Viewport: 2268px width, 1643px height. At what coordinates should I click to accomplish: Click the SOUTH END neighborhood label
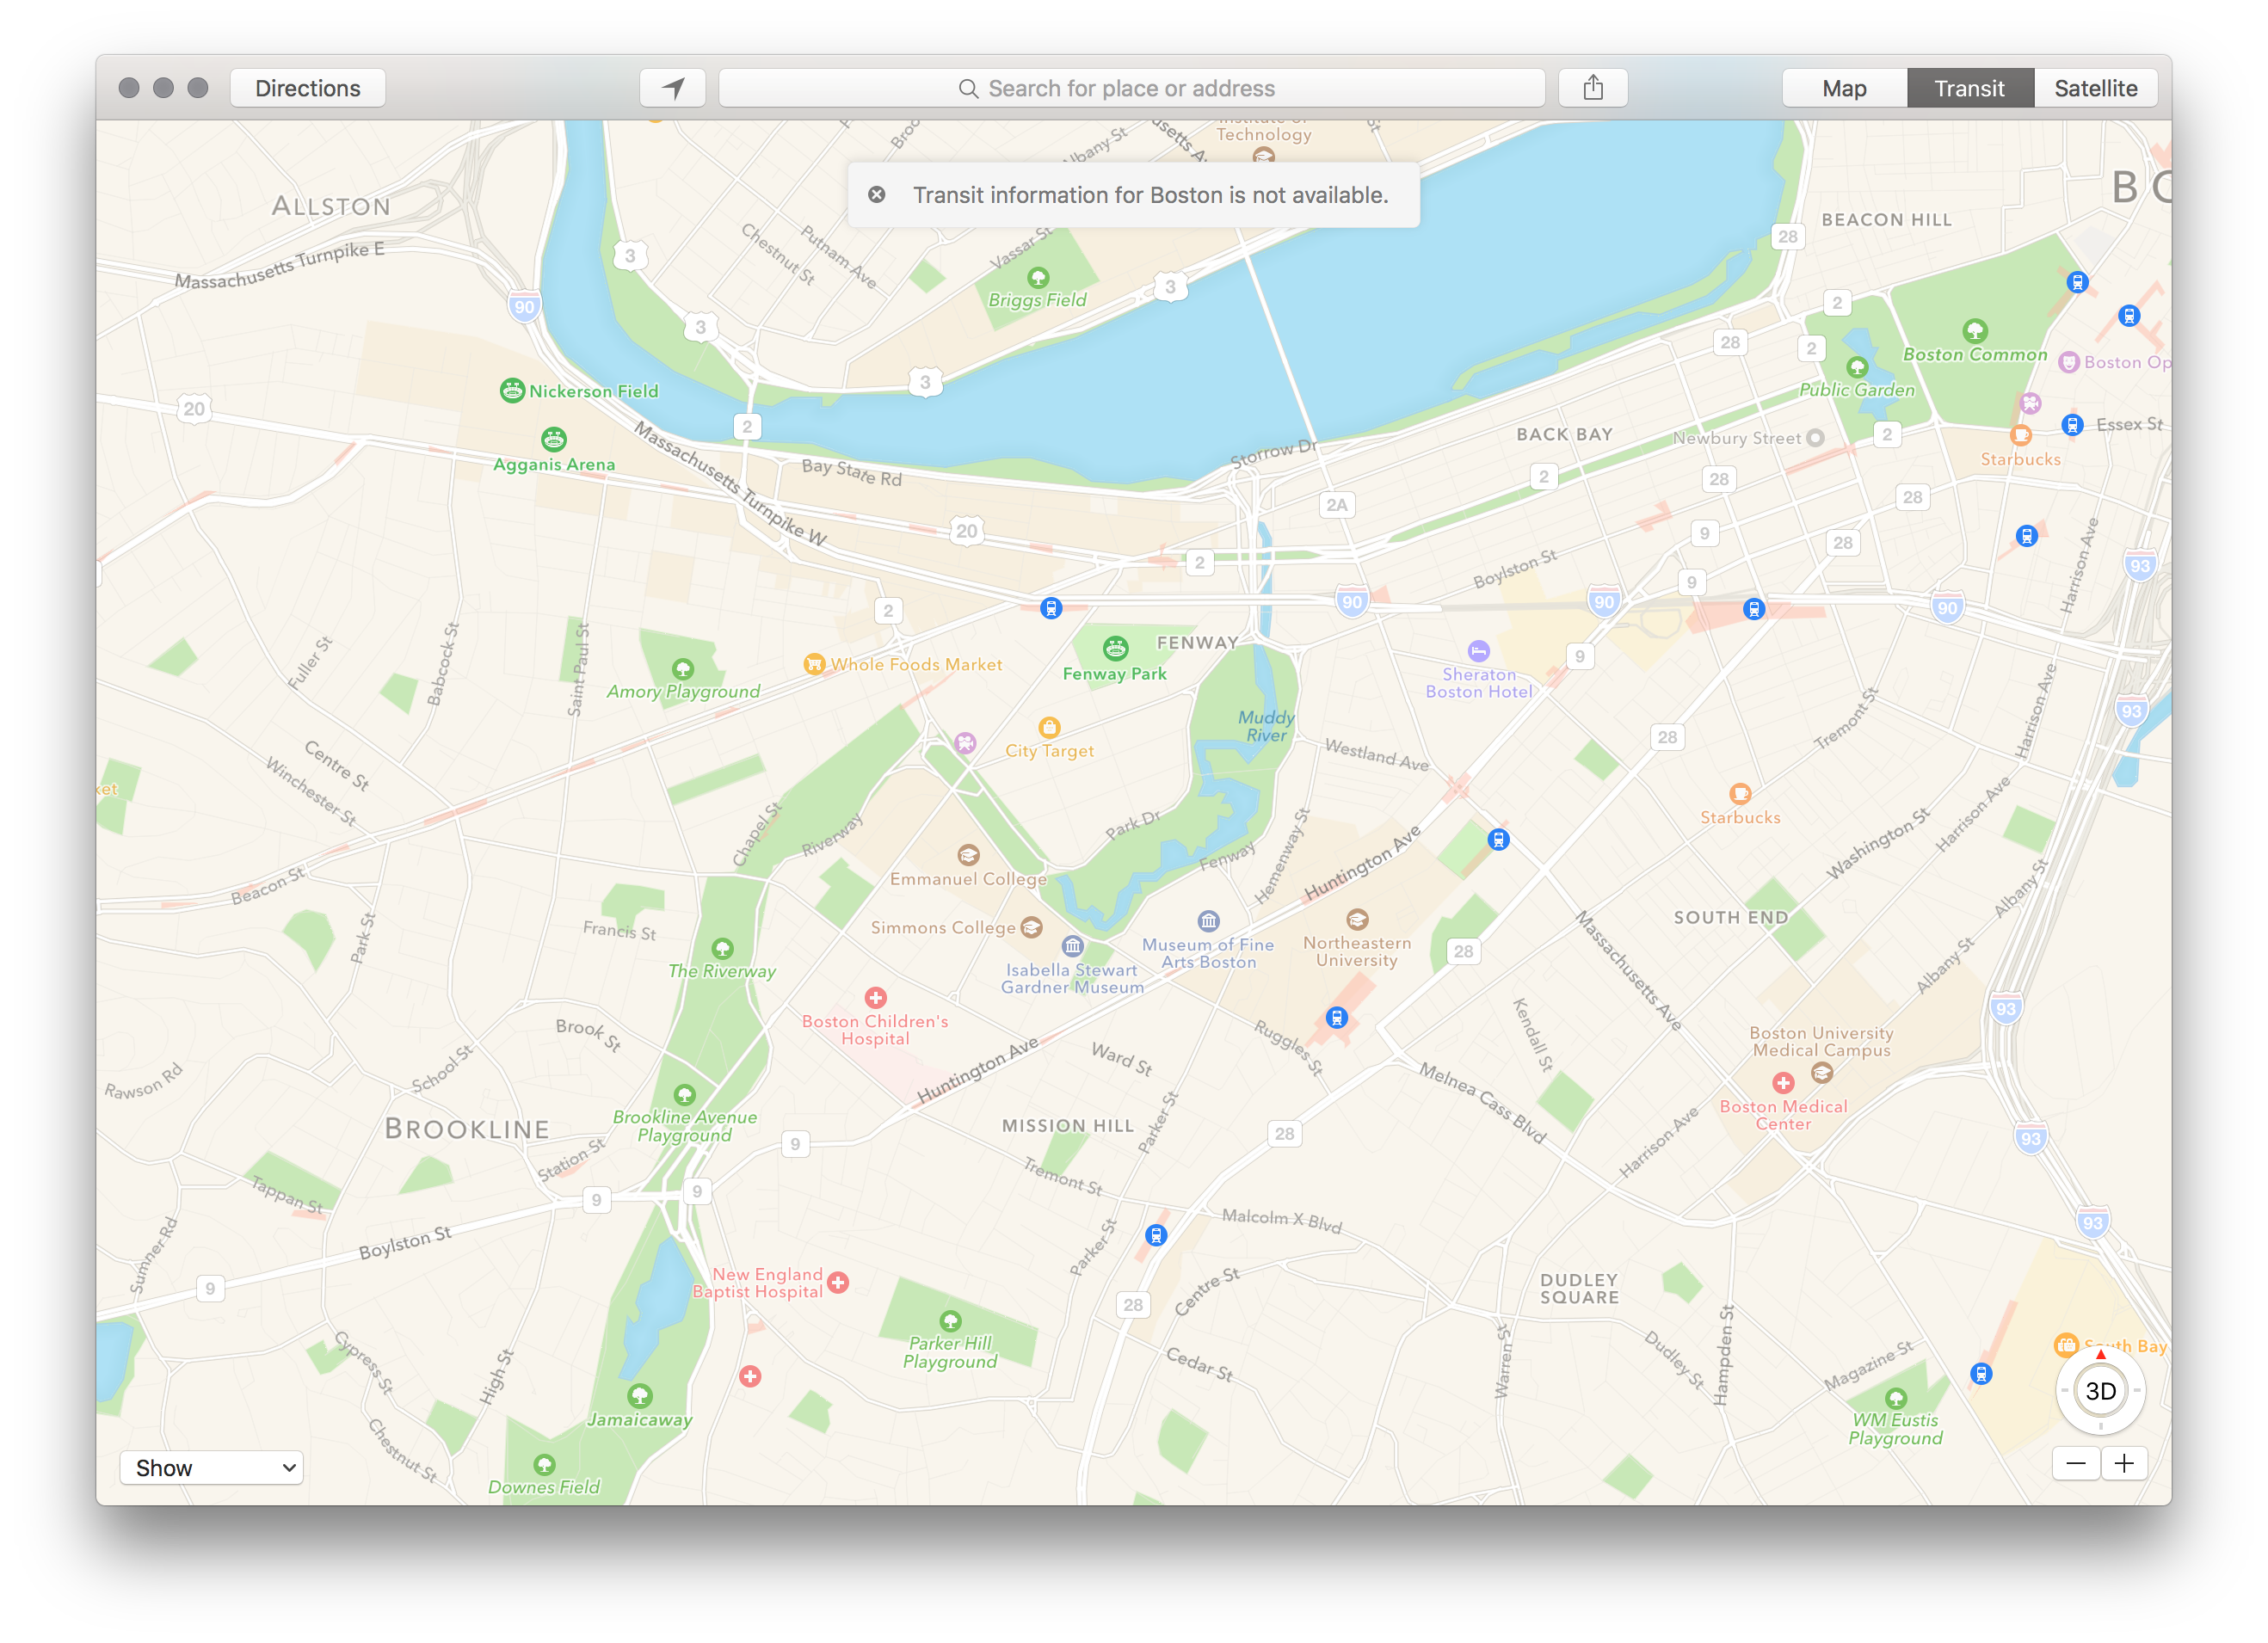(x=1731, y=917)
